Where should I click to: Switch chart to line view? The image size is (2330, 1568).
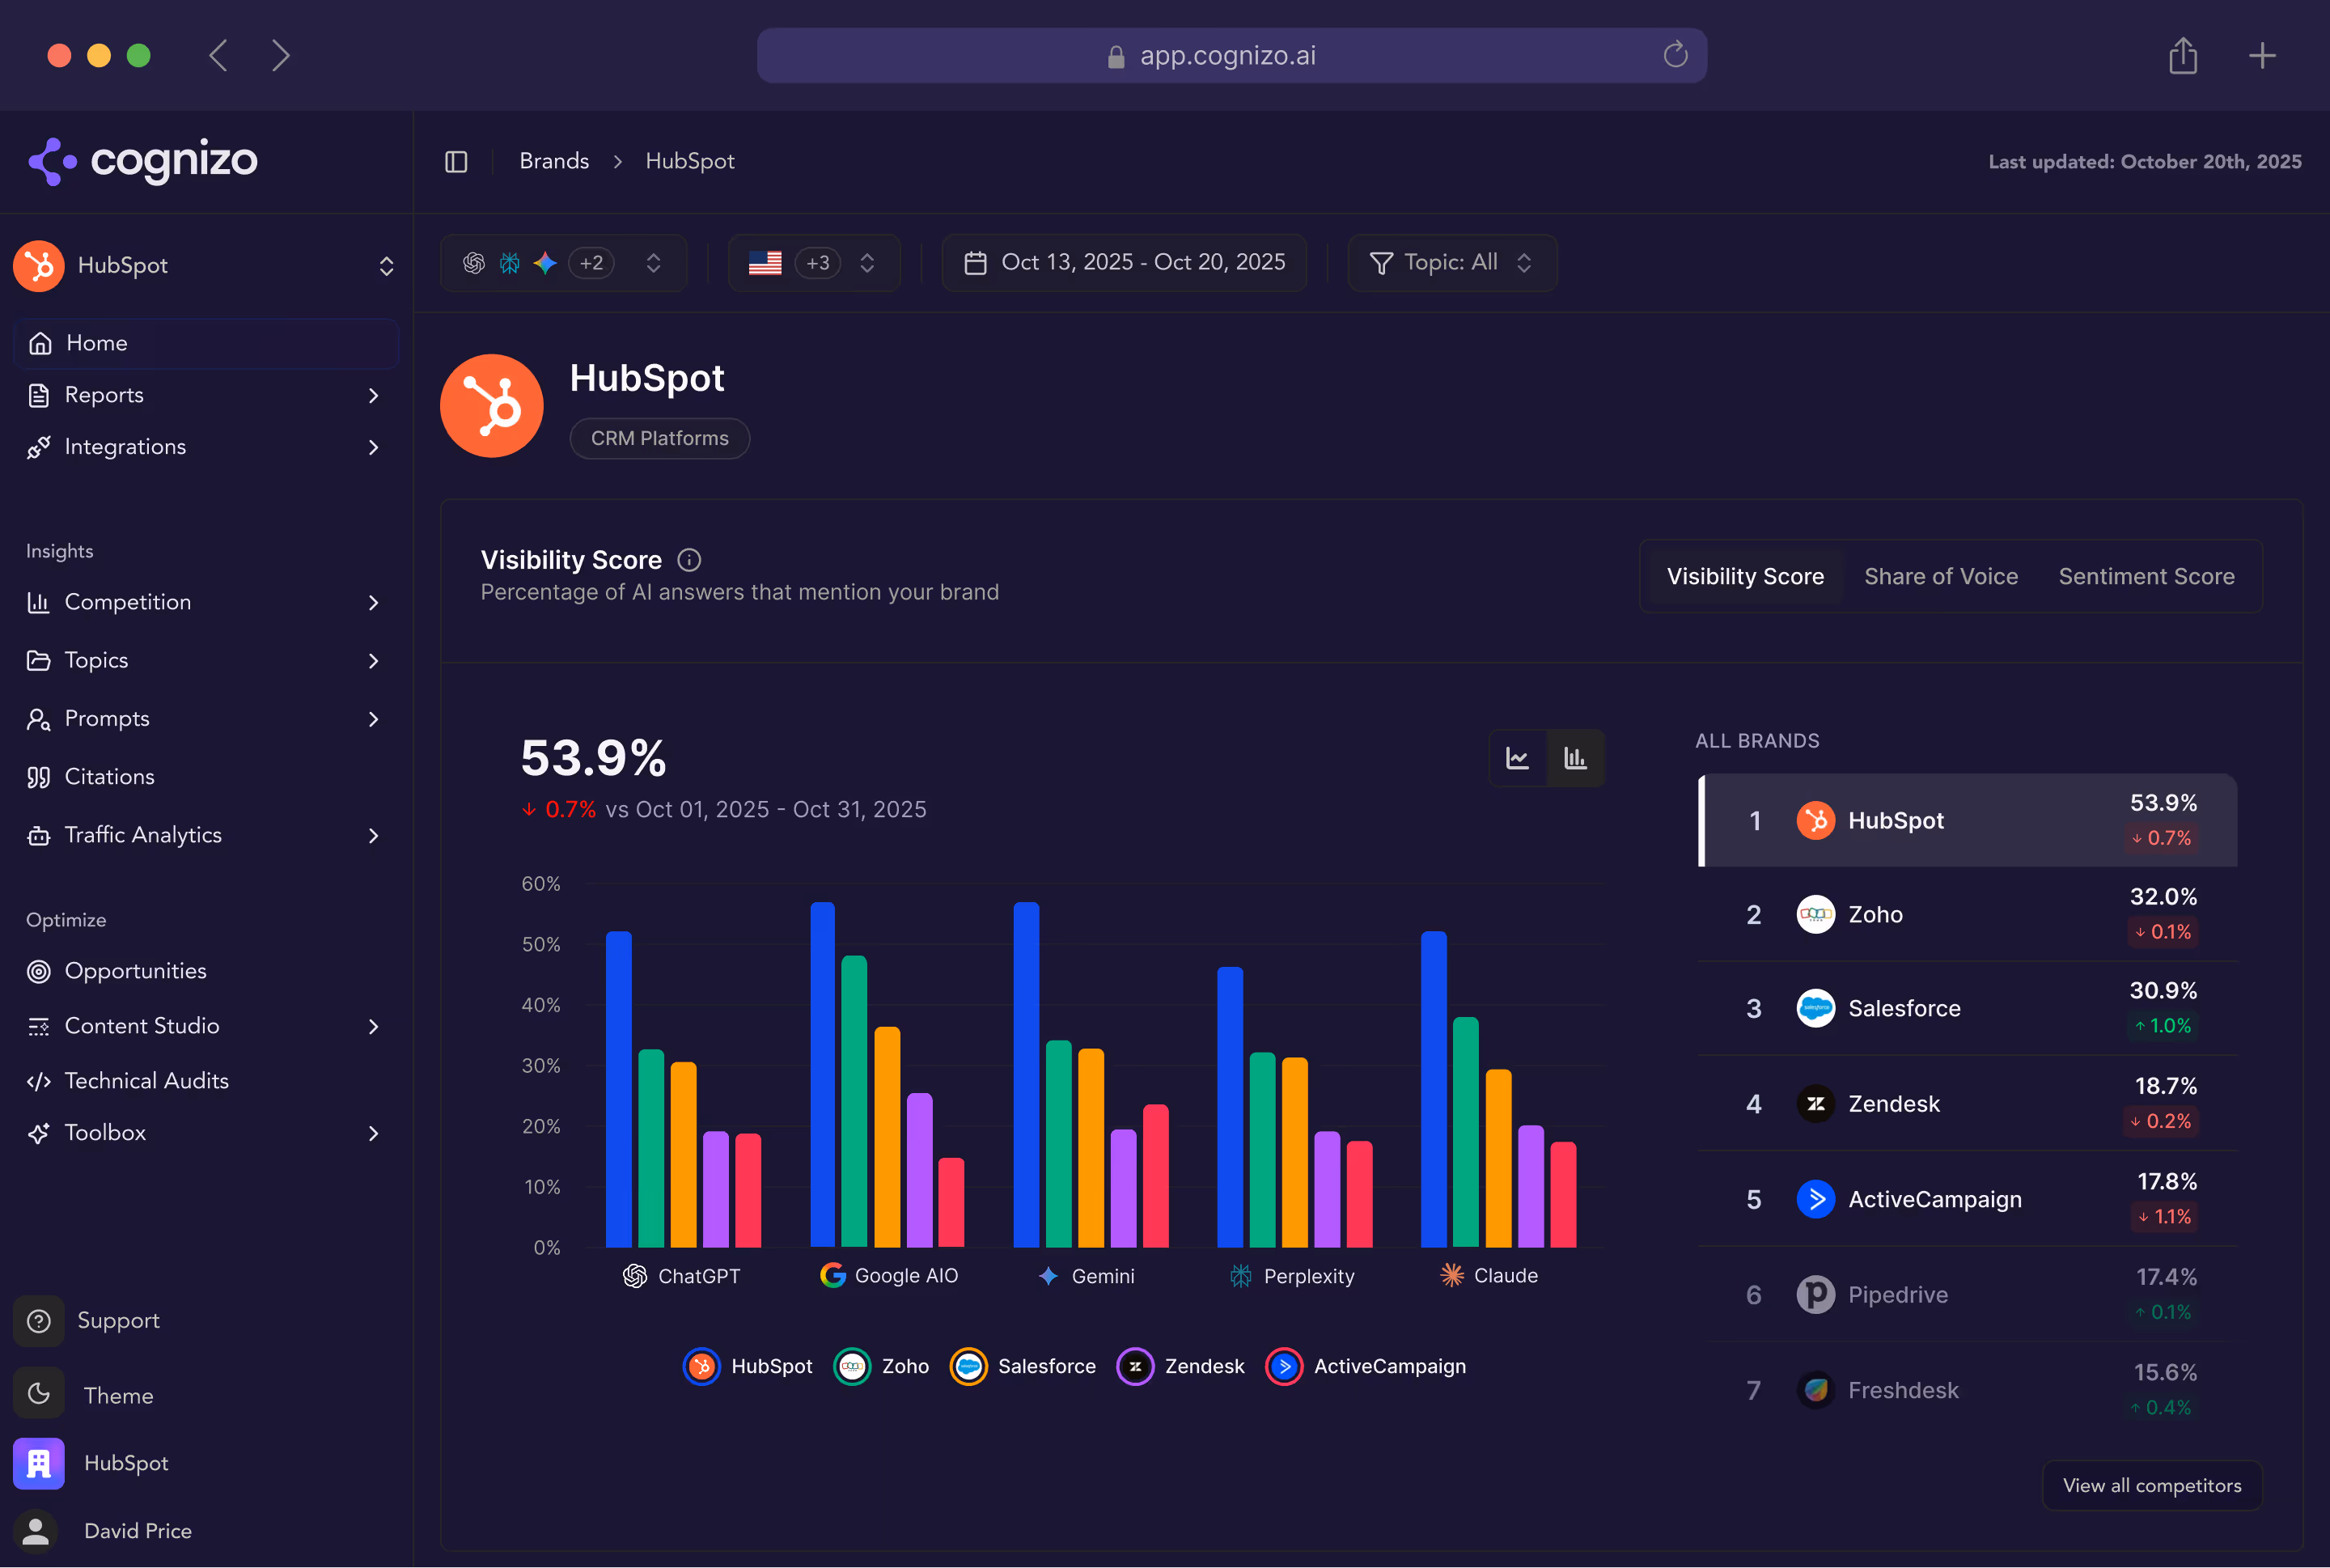click(1518, 758)
